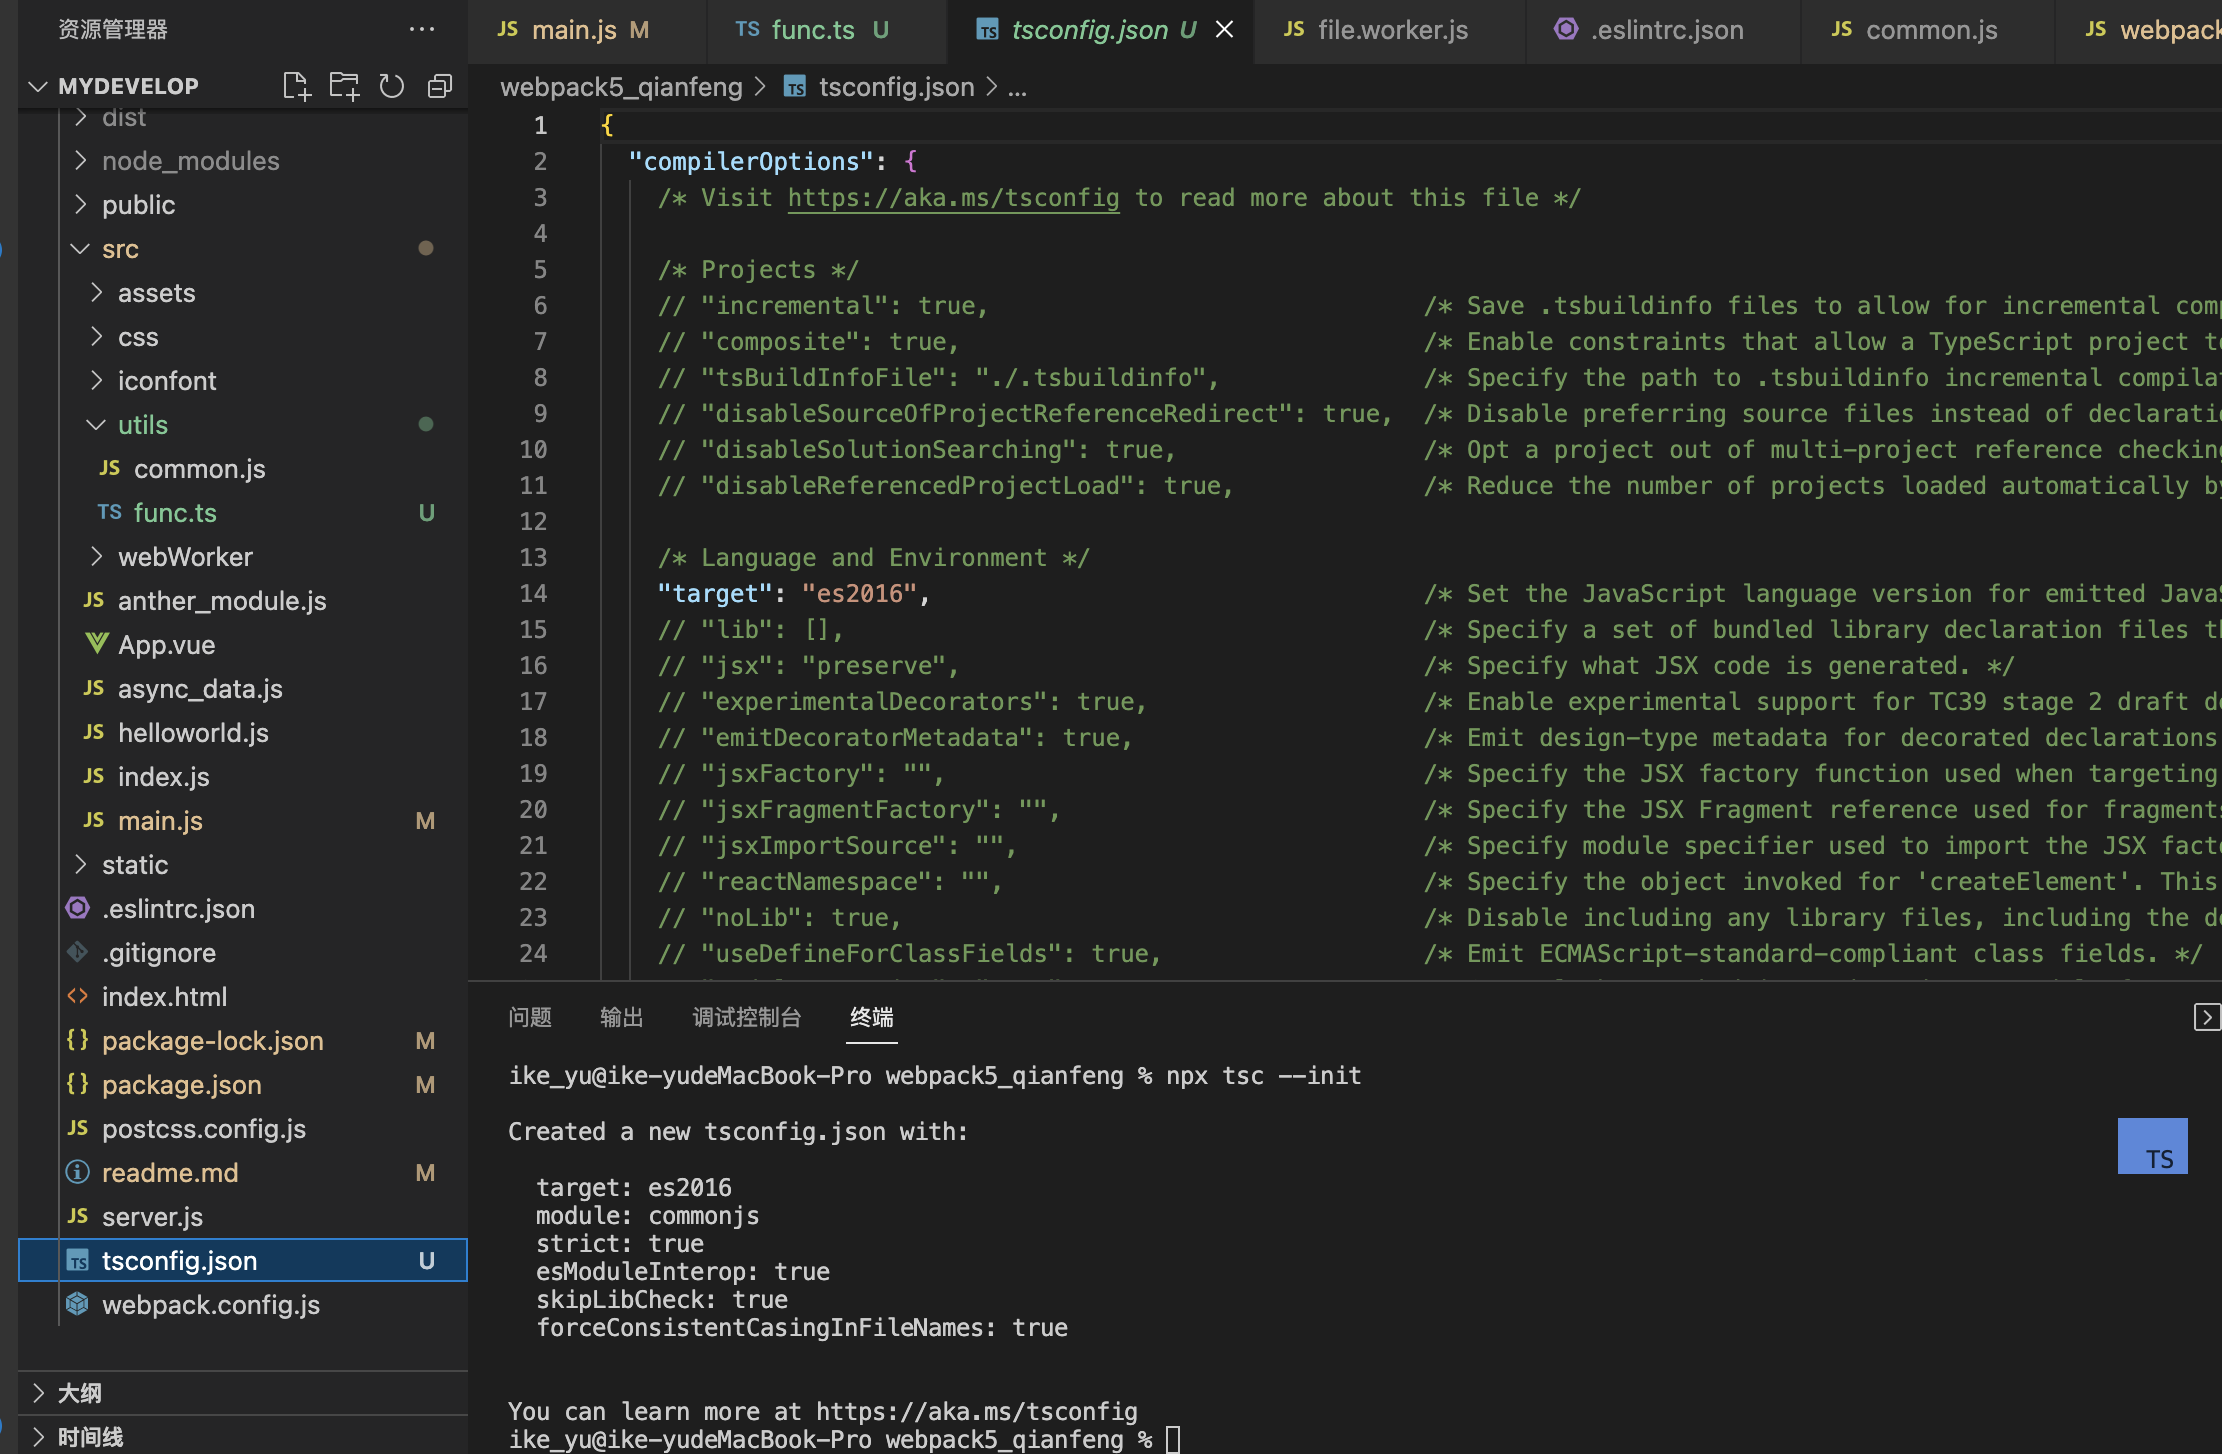
Task: Open the explorer More Actions ellipsis menu
Action: tap(422, 29)
